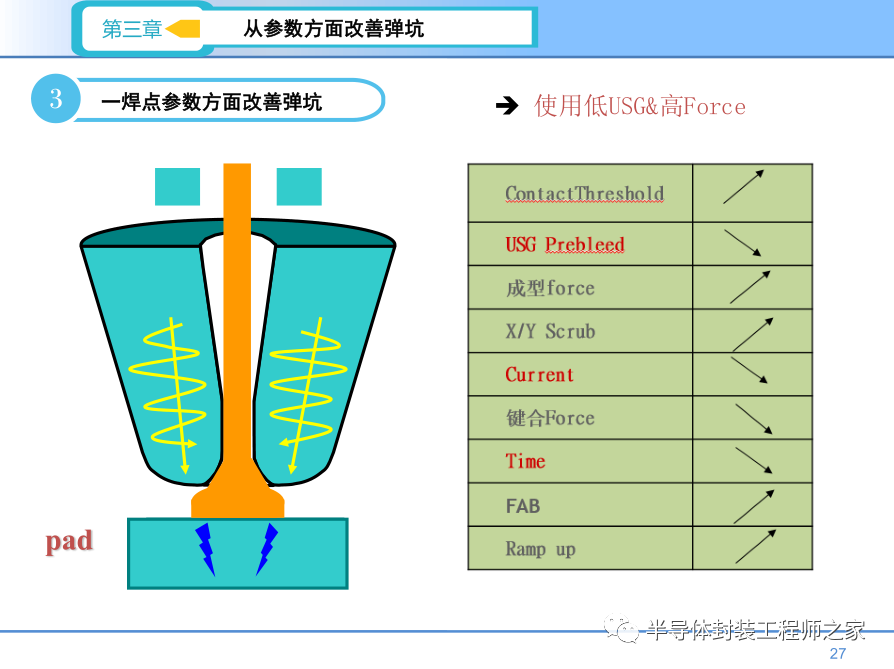Select the 第三章 chapter label

click(132, 29)
